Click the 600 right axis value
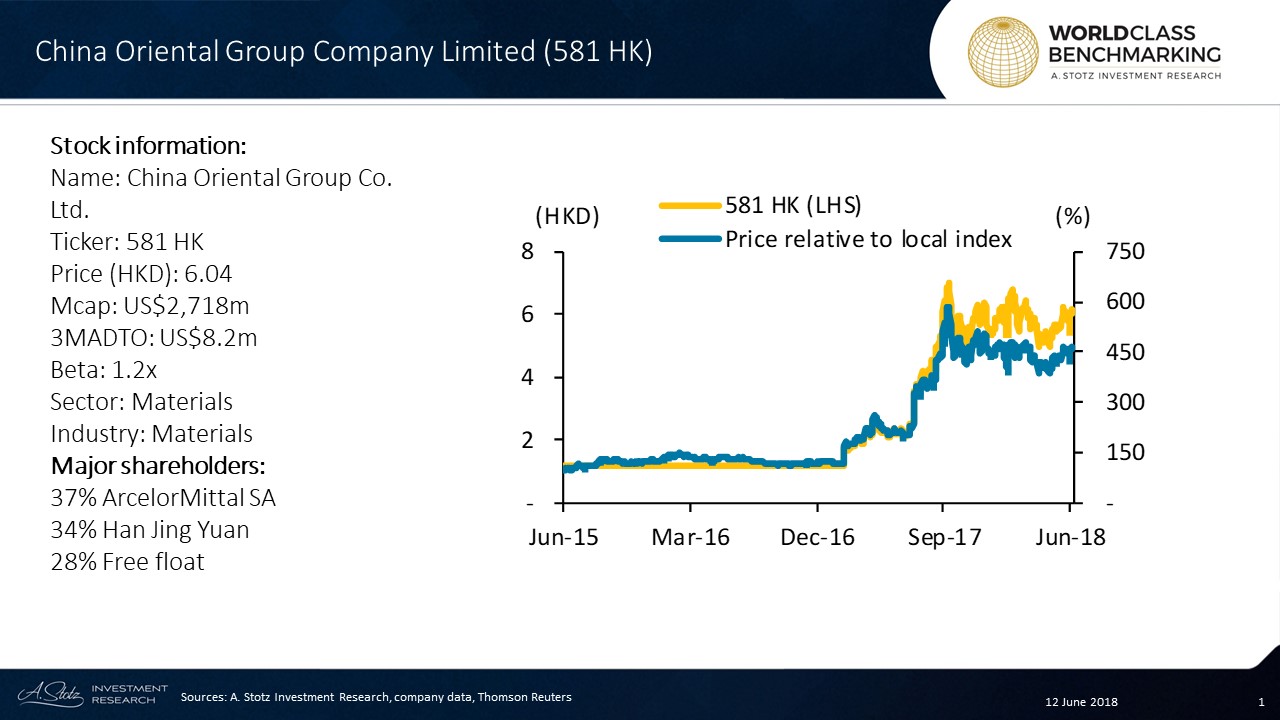Image resolution: width=1280 pixels, height=720 pixels. coord(1124,302)
